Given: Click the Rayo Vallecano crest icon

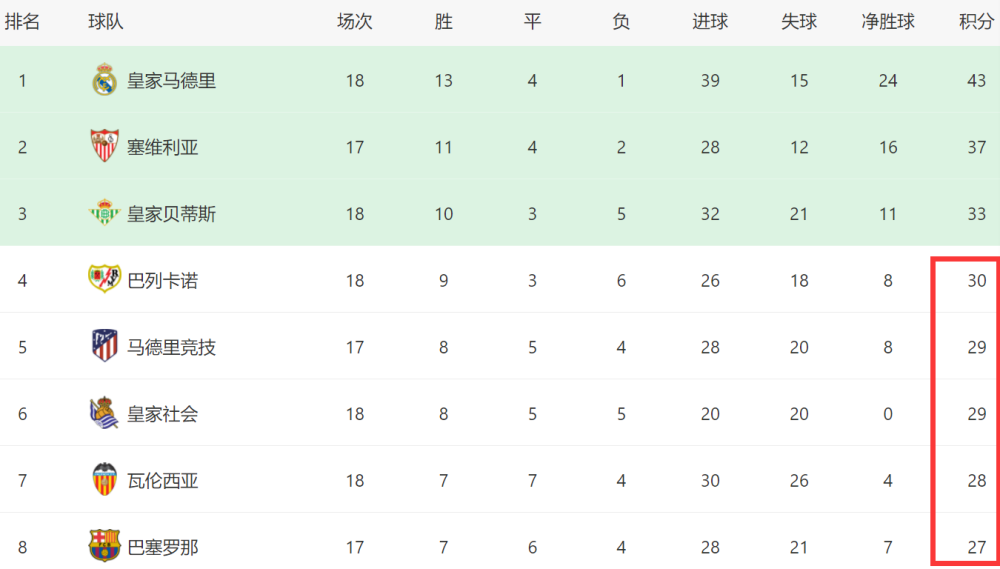Looking at the screenshot, I should coord(104,279).
